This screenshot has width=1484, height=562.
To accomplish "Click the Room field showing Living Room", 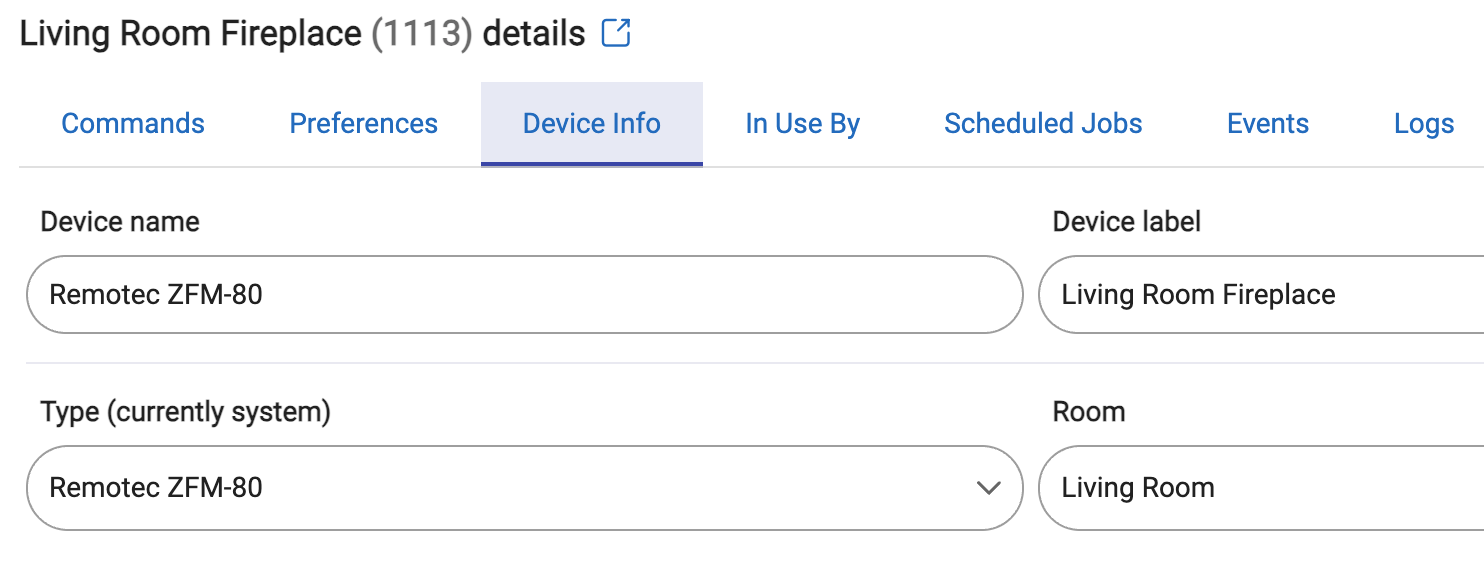I will [x=1260, y=488].
